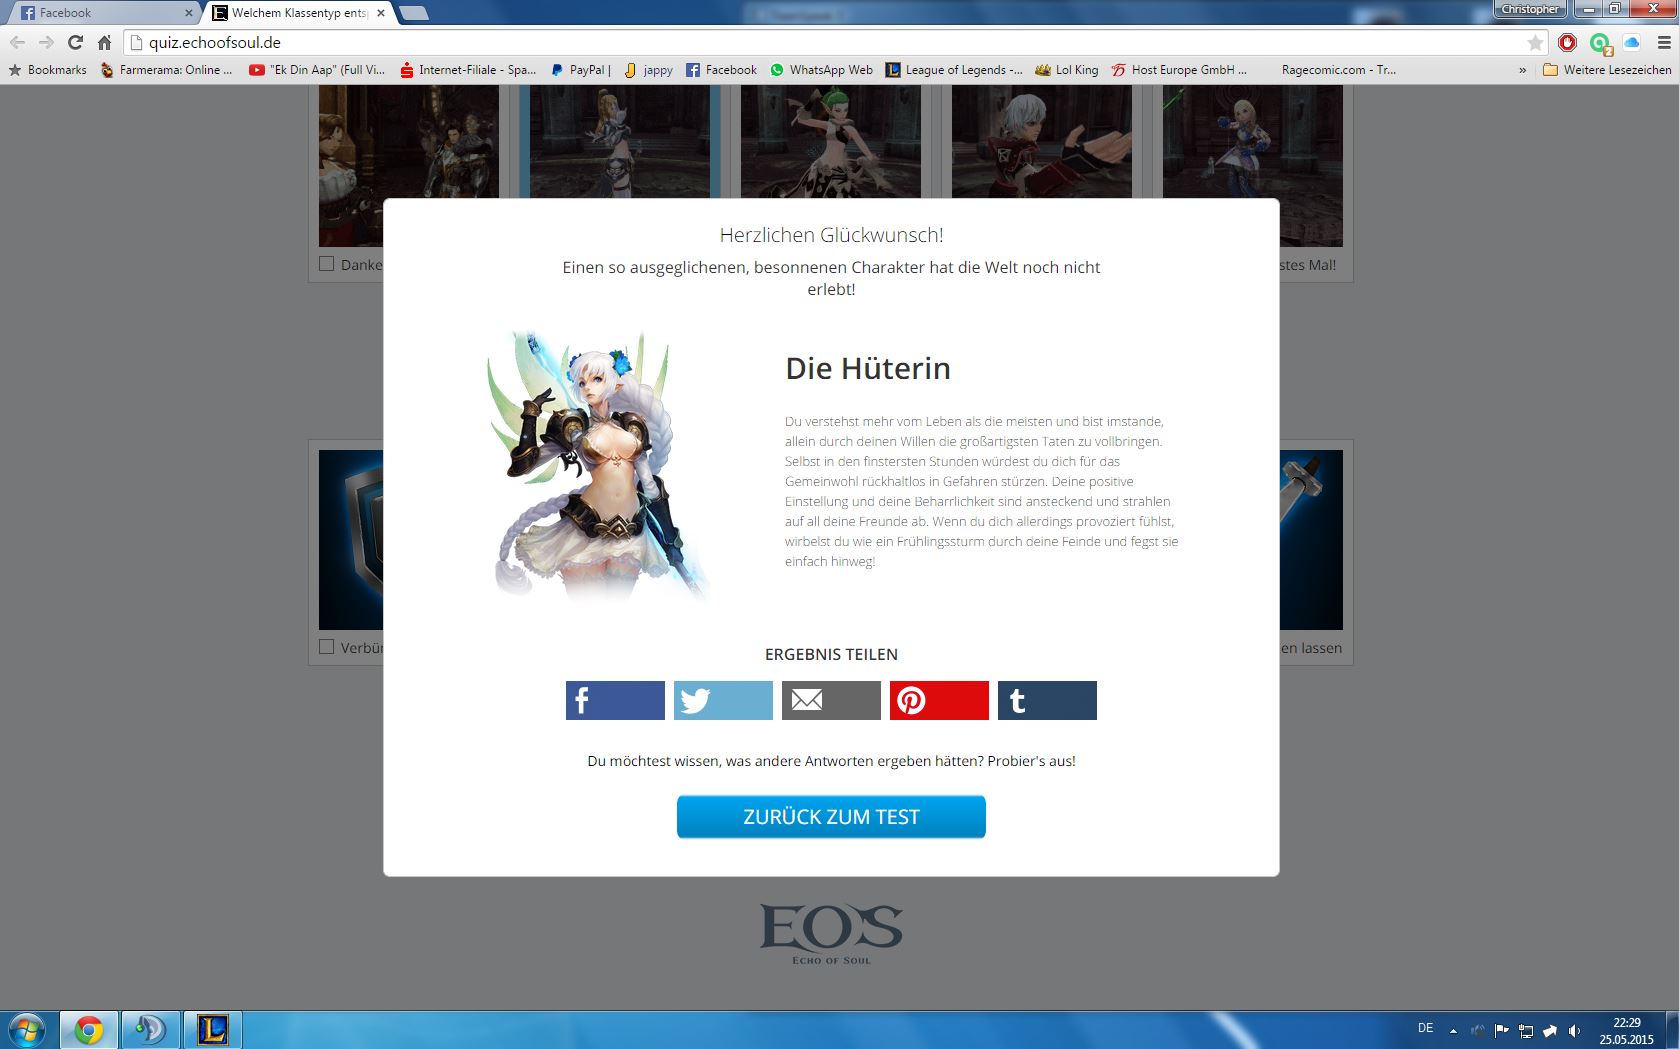Click the 'Herzlichen Glückwunsch!' title

click(831, 235)
